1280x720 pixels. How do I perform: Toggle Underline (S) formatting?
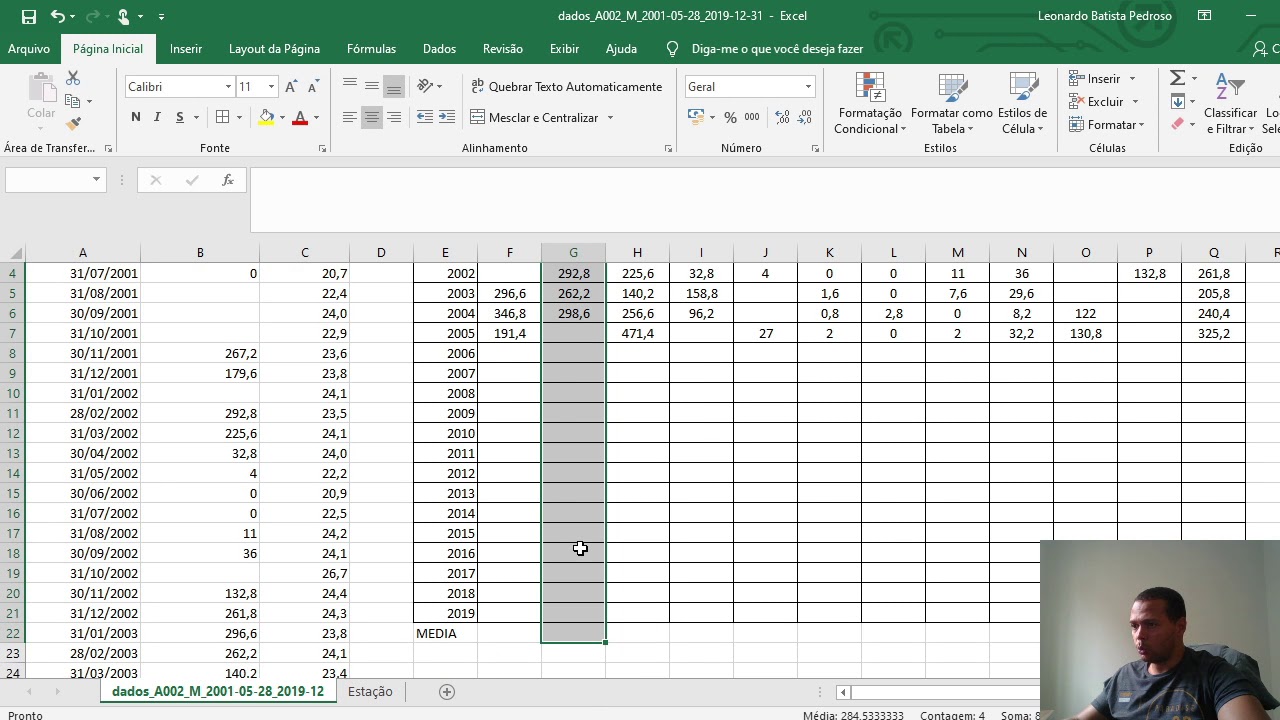[180, 117]
